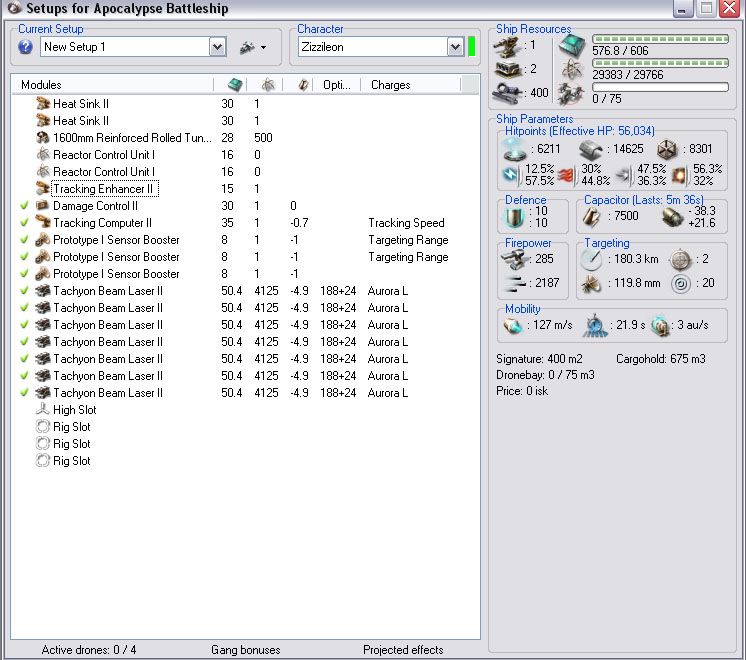Viewport: 746px width, 660px height.
Task: Click the powergrid resource icon
Action: (x=572, y=69)
